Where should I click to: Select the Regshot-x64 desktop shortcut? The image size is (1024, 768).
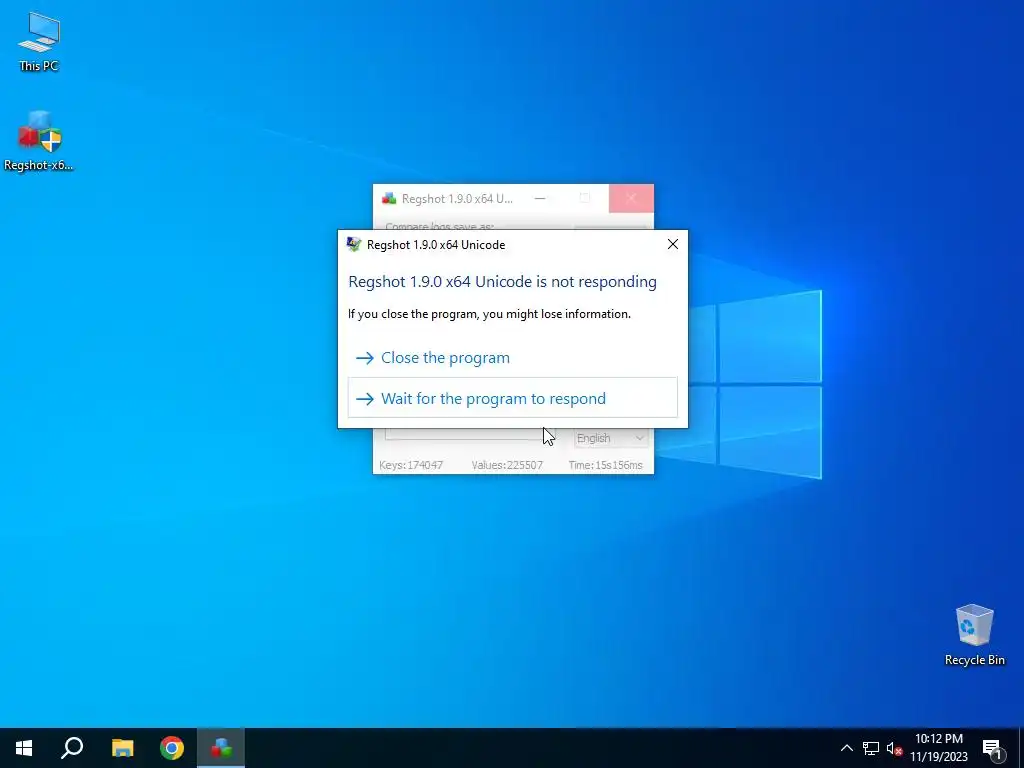click(39, 141)
